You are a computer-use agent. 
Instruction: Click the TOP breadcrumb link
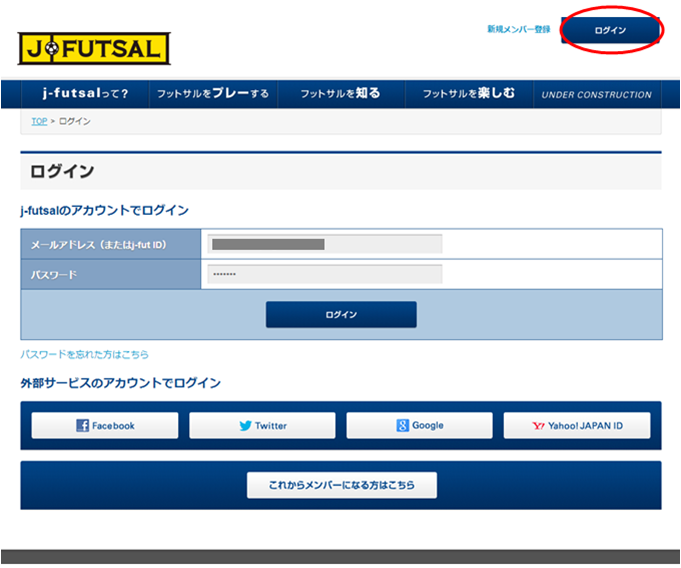point(39,121)
